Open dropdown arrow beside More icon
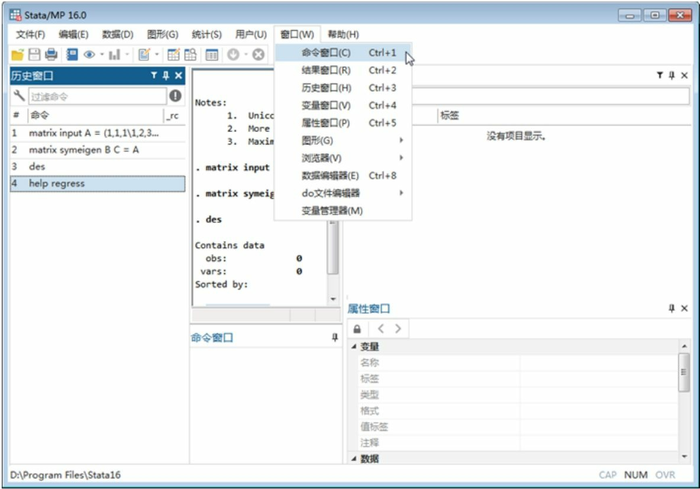 point(246,54)
